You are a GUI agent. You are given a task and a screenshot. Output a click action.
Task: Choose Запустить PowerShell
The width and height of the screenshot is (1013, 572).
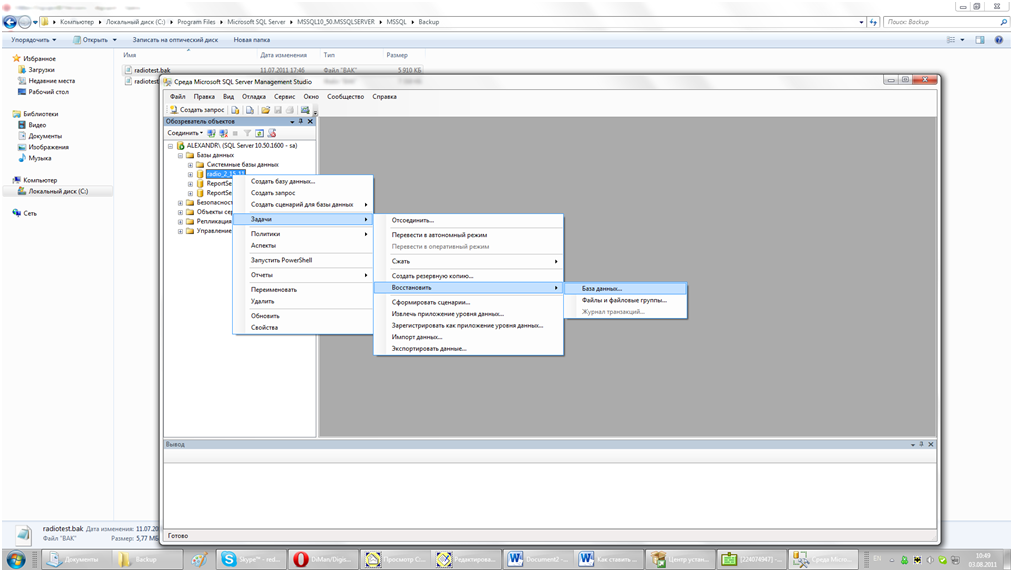[x=303, y=260]
